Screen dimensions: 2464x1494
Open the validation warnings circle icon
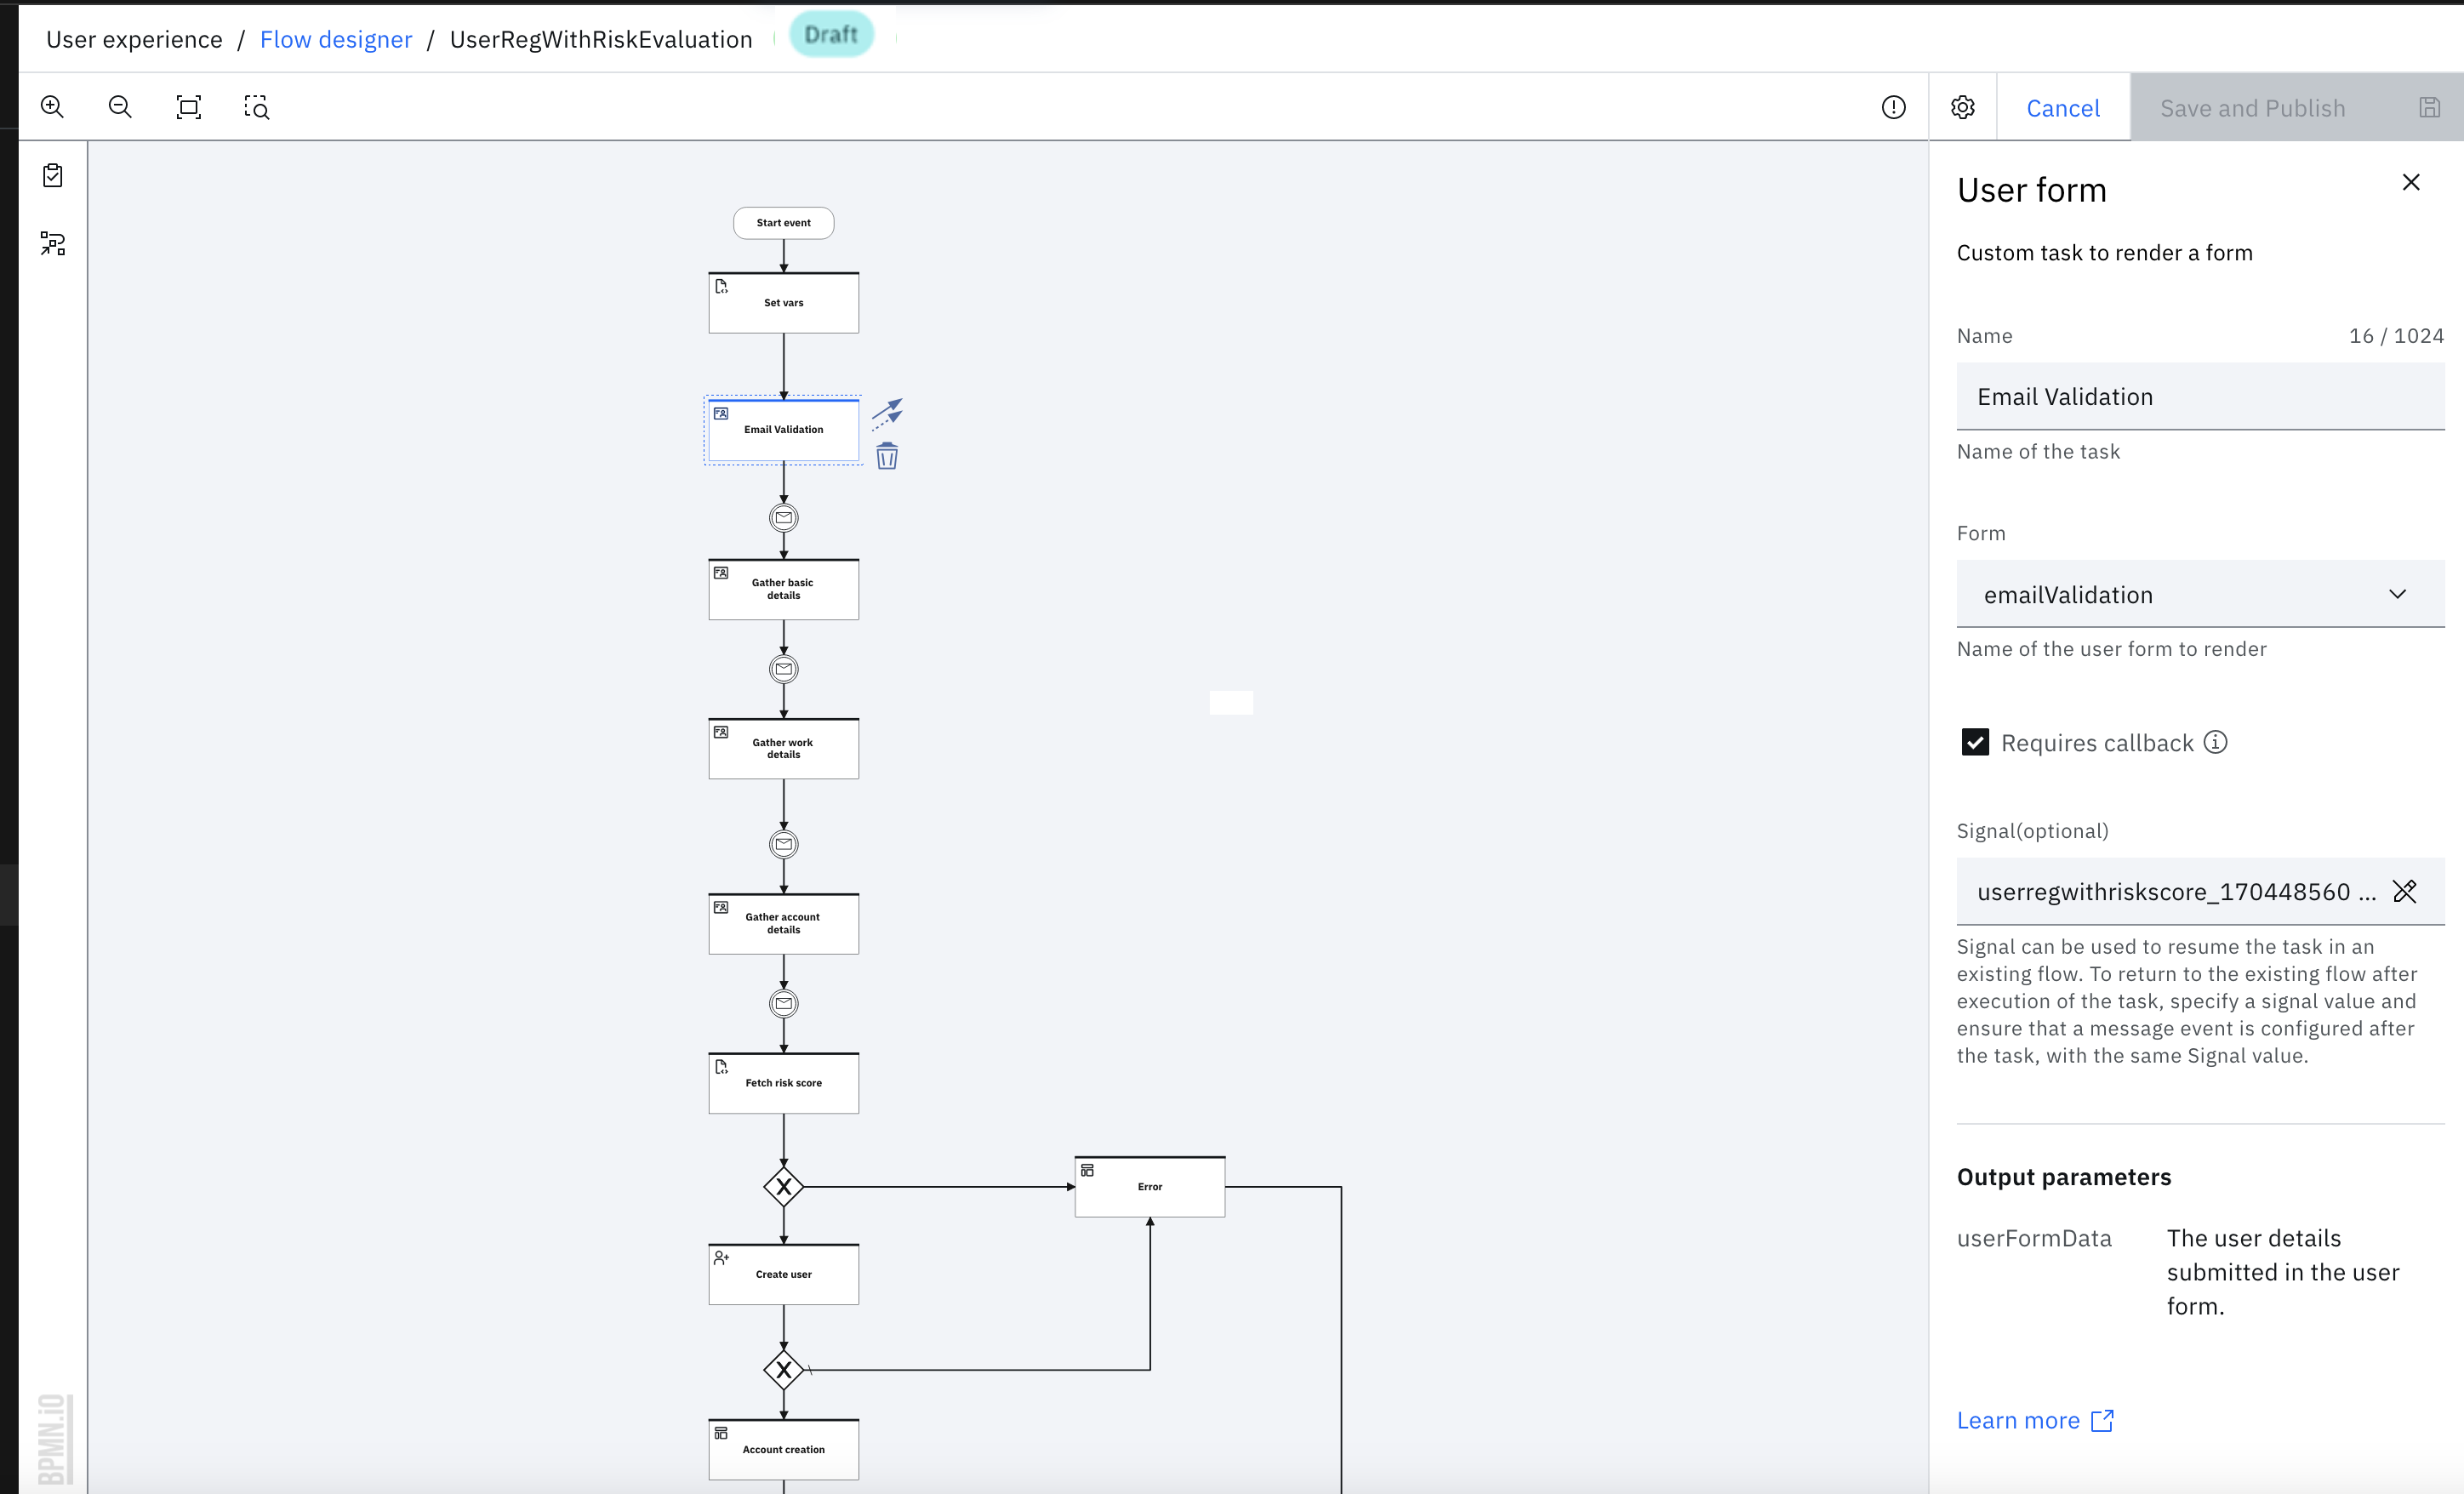click(x=1893, y=107)
